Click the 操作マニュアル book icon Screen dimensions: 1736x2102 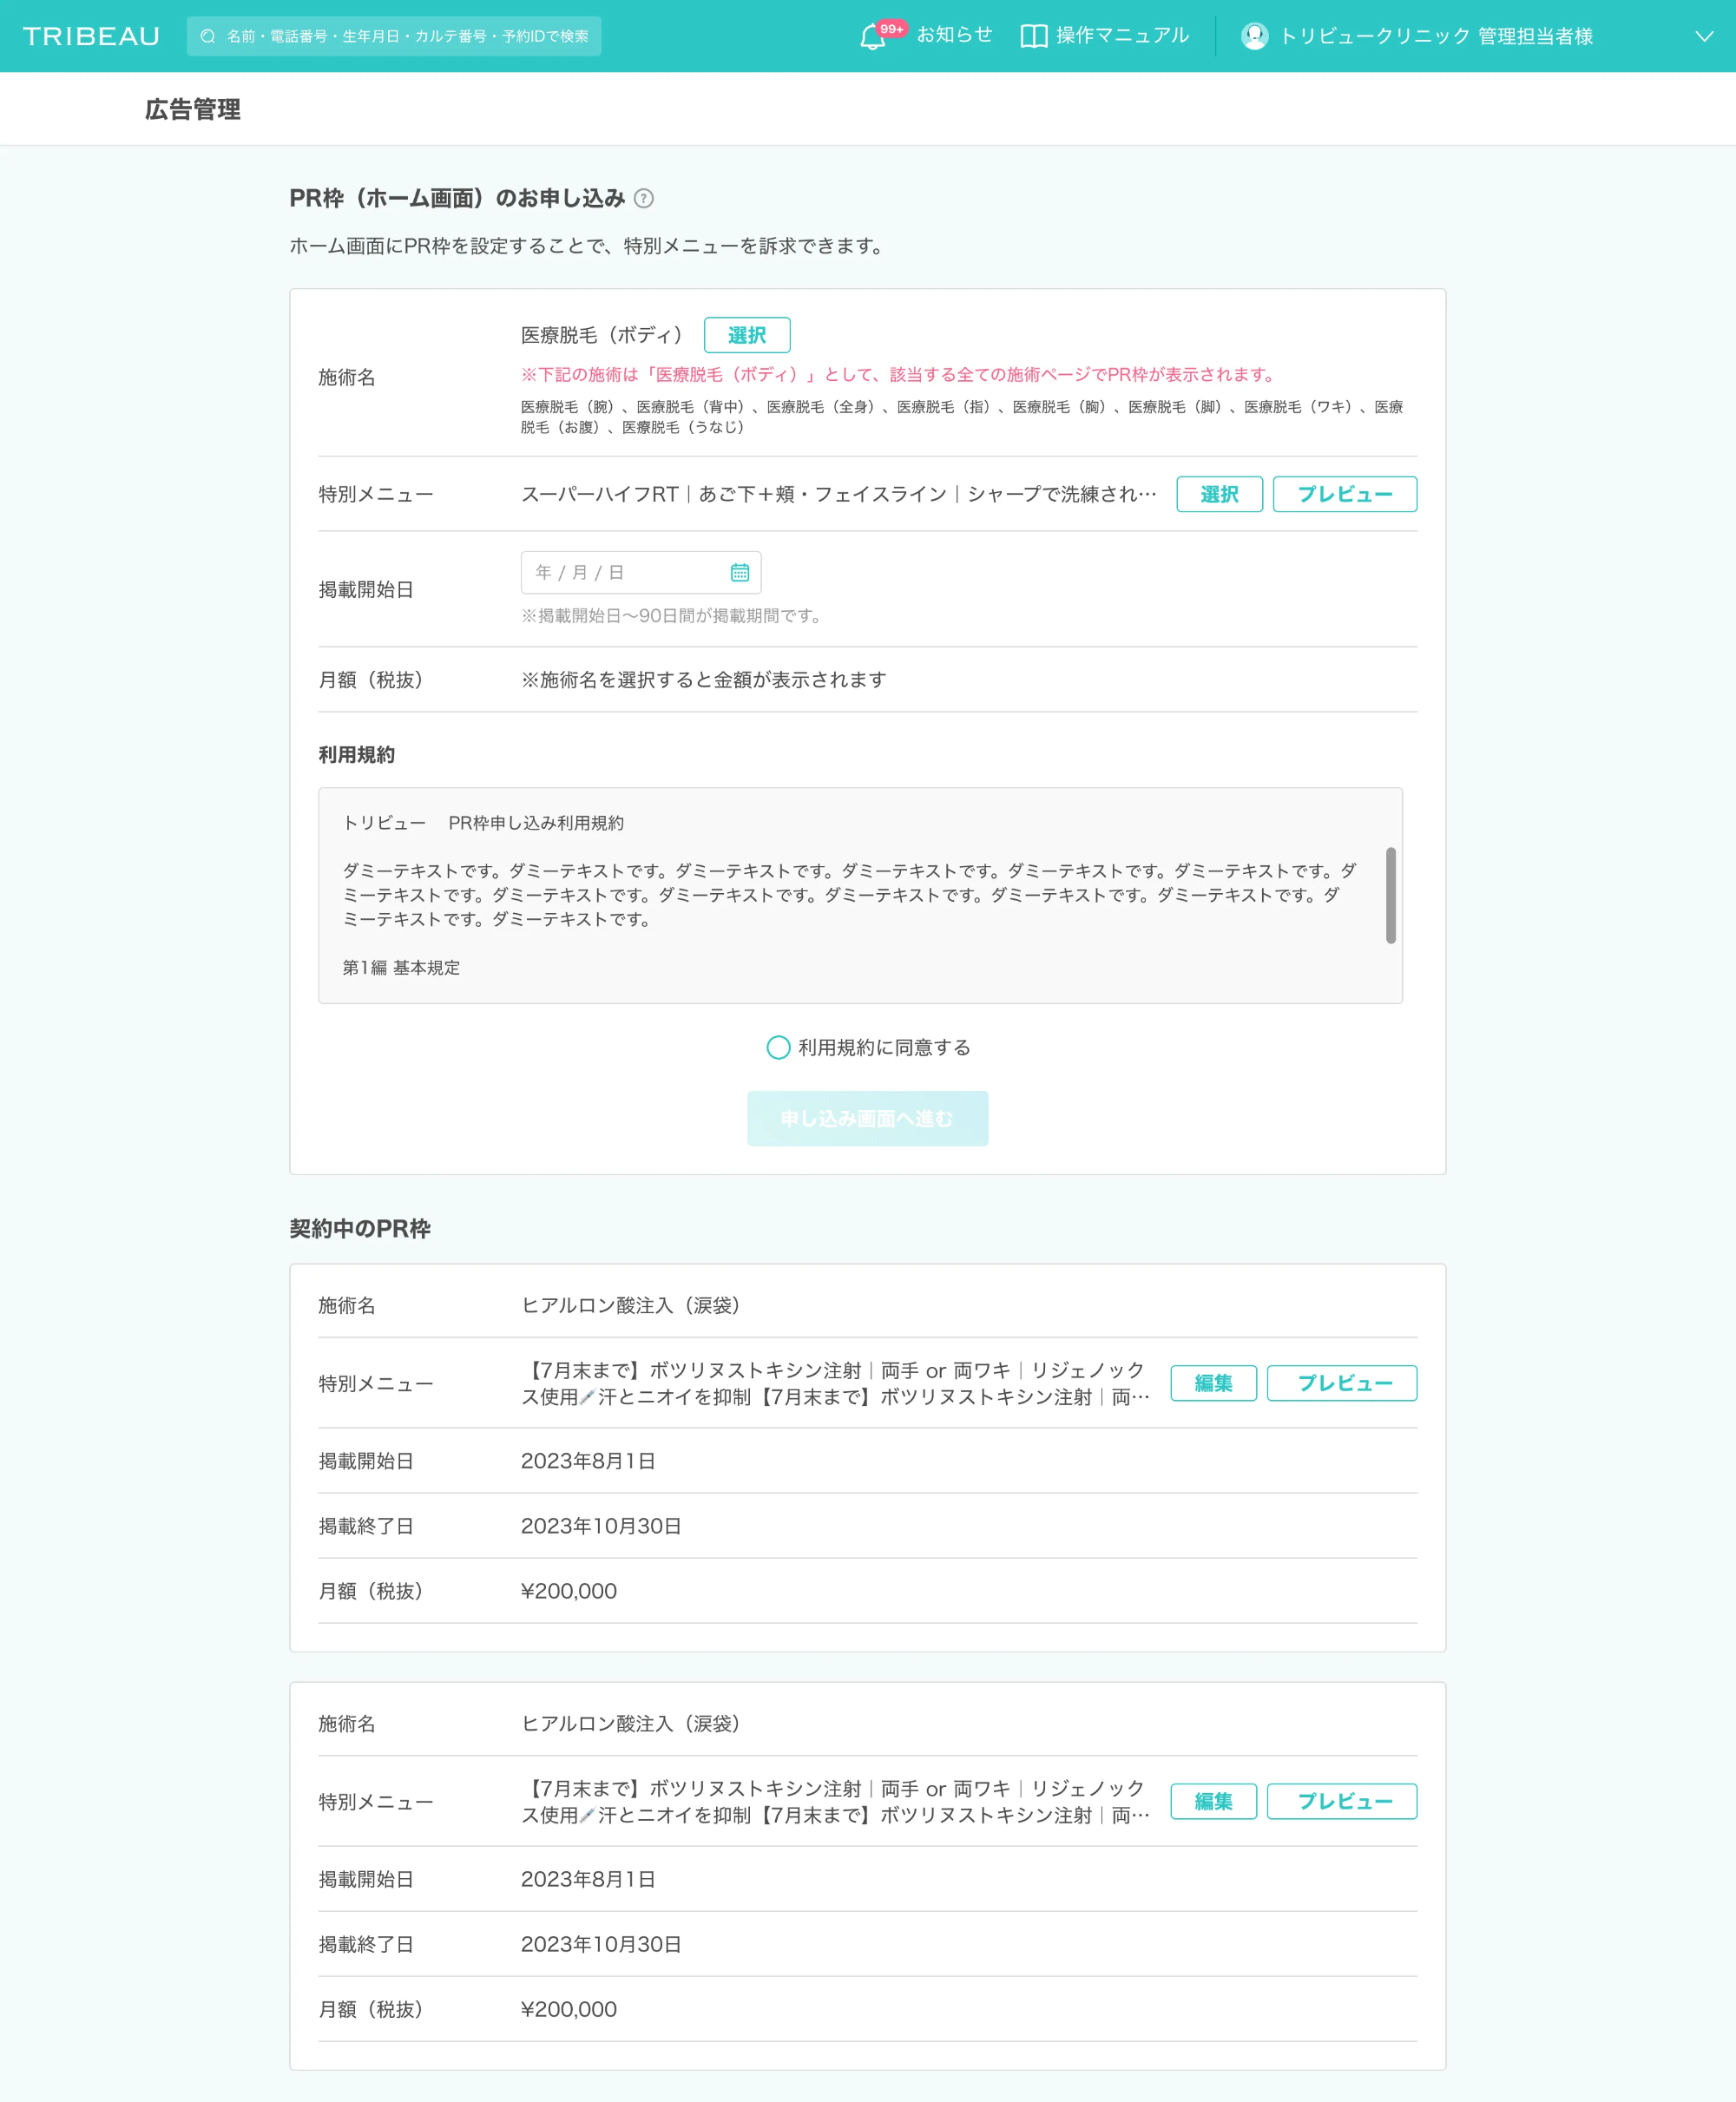click(1033, 36)
